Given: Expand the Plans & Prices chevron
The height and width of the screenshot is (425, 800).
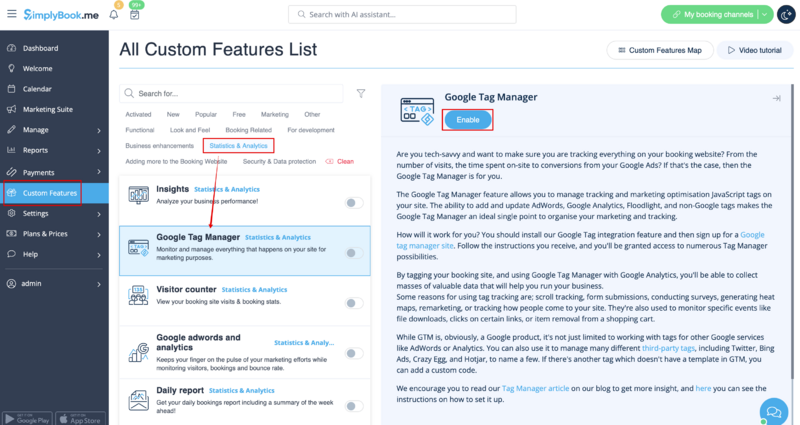Looking at the screenshot, I should pyautogui.click(x=99, y=235).
